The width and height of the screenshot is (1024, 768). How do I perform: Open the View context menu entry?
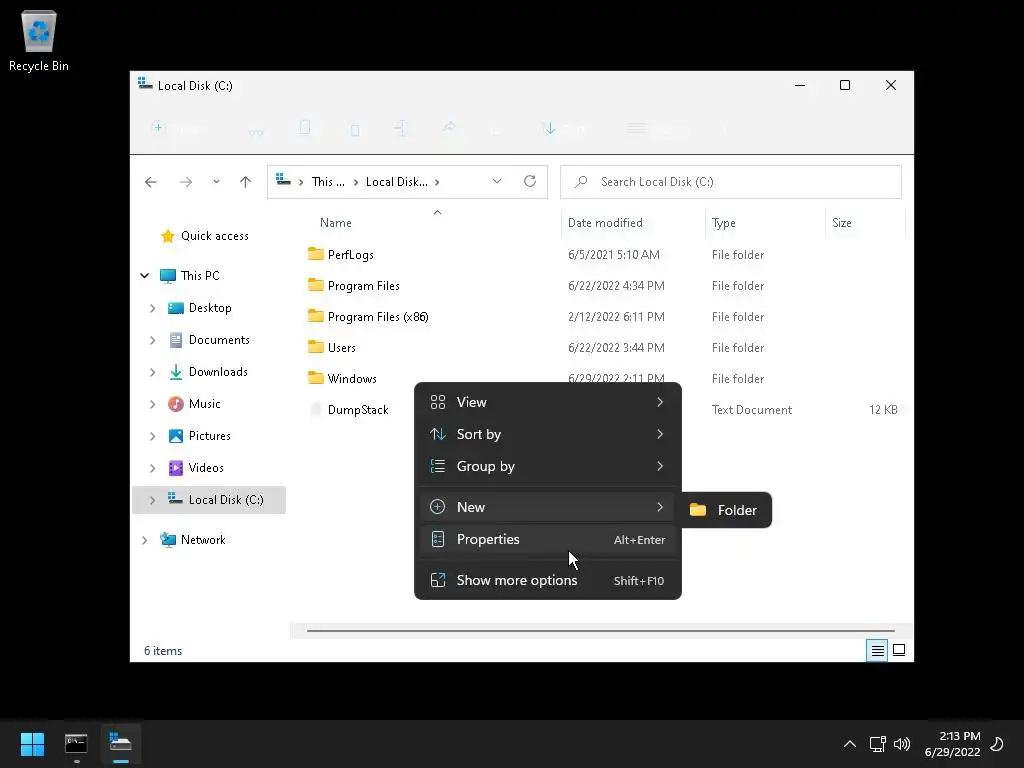pyautogui.click(x=548, y=402)
